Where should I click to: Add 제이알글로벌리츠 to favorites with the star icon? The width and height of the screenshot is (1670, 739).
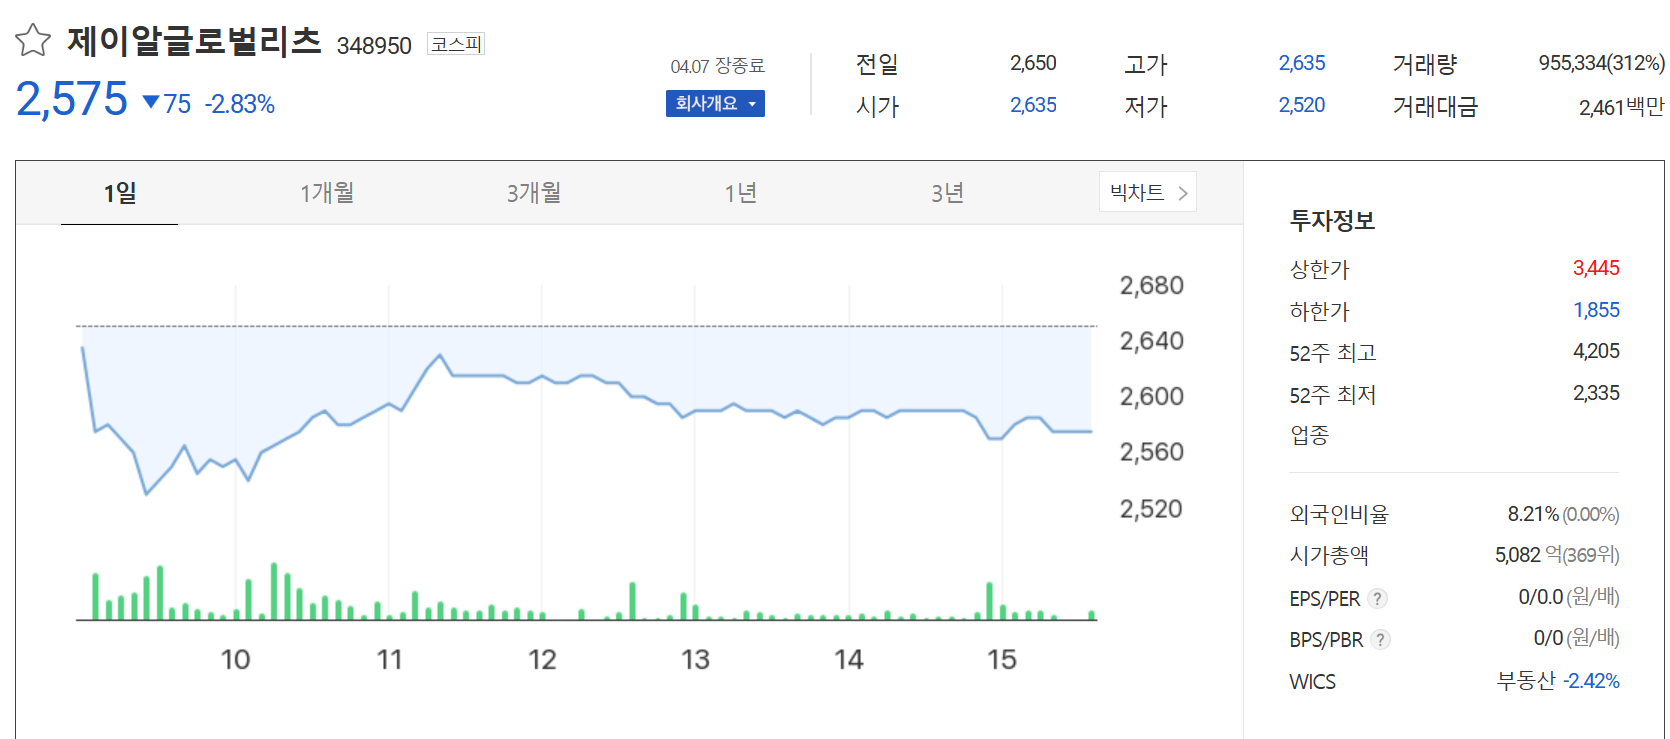[x=33, y=40]
